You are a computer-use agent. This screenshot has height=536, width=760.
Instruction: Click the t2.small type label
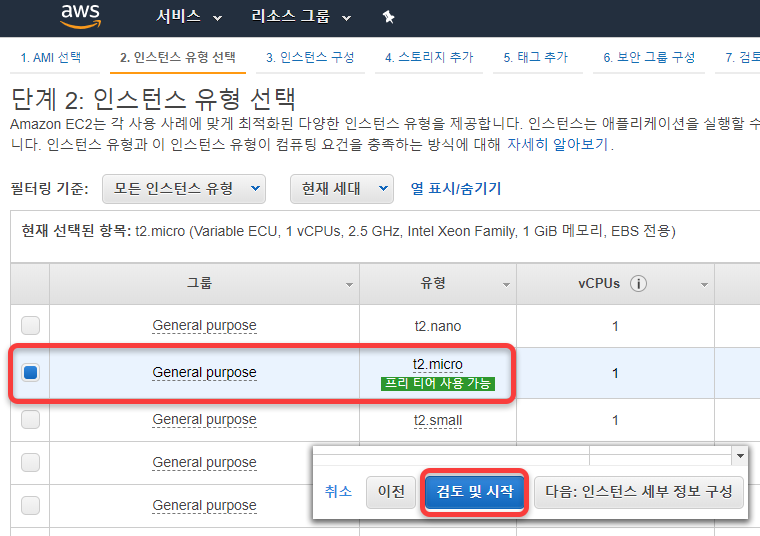(438, 420)
